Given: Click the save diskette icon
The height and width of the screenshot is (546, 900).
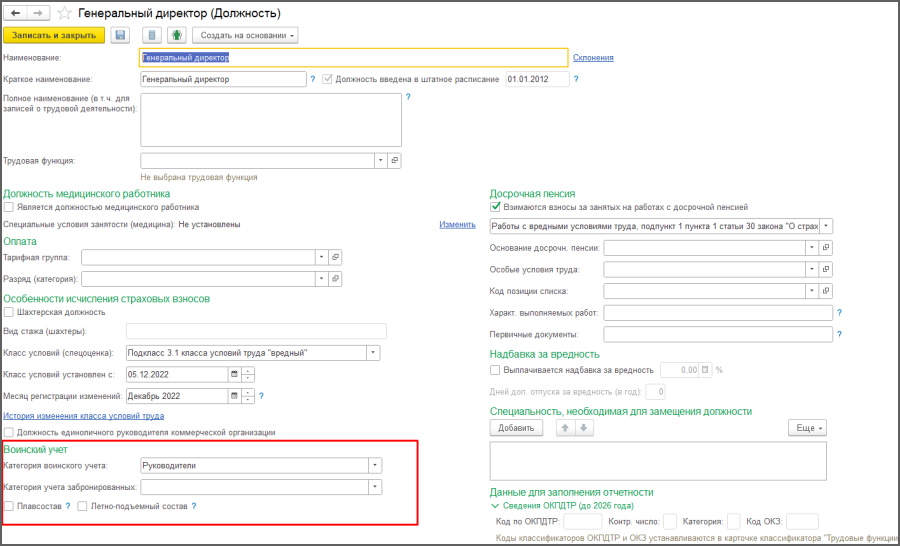Looking at the screenshot, I should coord(120,35).
